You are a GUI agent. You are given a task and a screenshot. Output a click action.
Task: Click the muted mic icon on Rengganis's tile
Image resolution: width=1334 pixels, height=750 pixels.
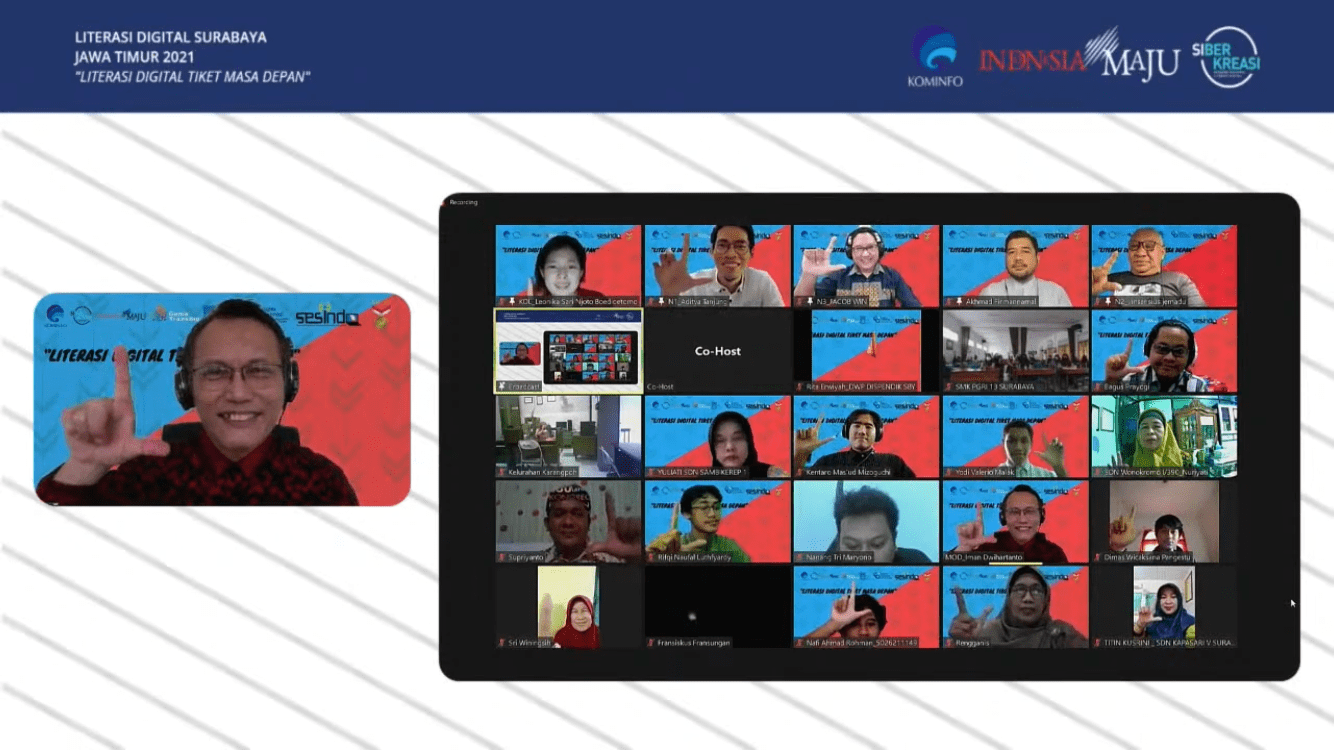pyautogui.click(x=948, y=643)
